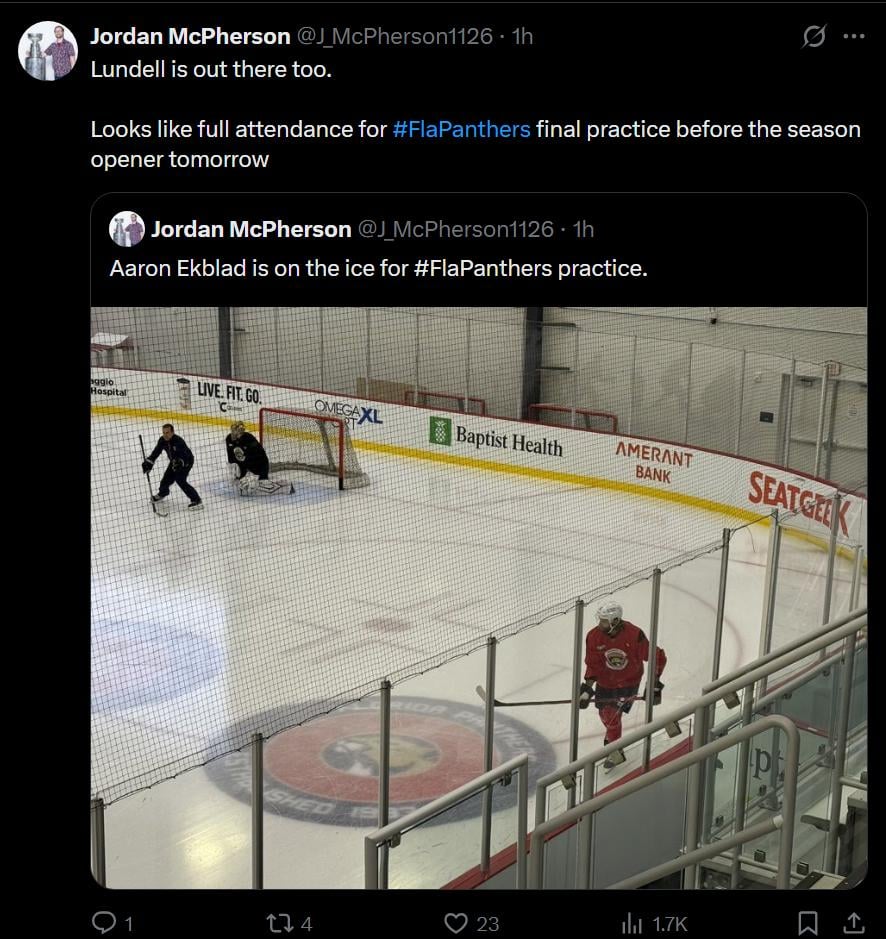886x939 pixels.
Task: Bookmark this post
Action: pos(808,923)
